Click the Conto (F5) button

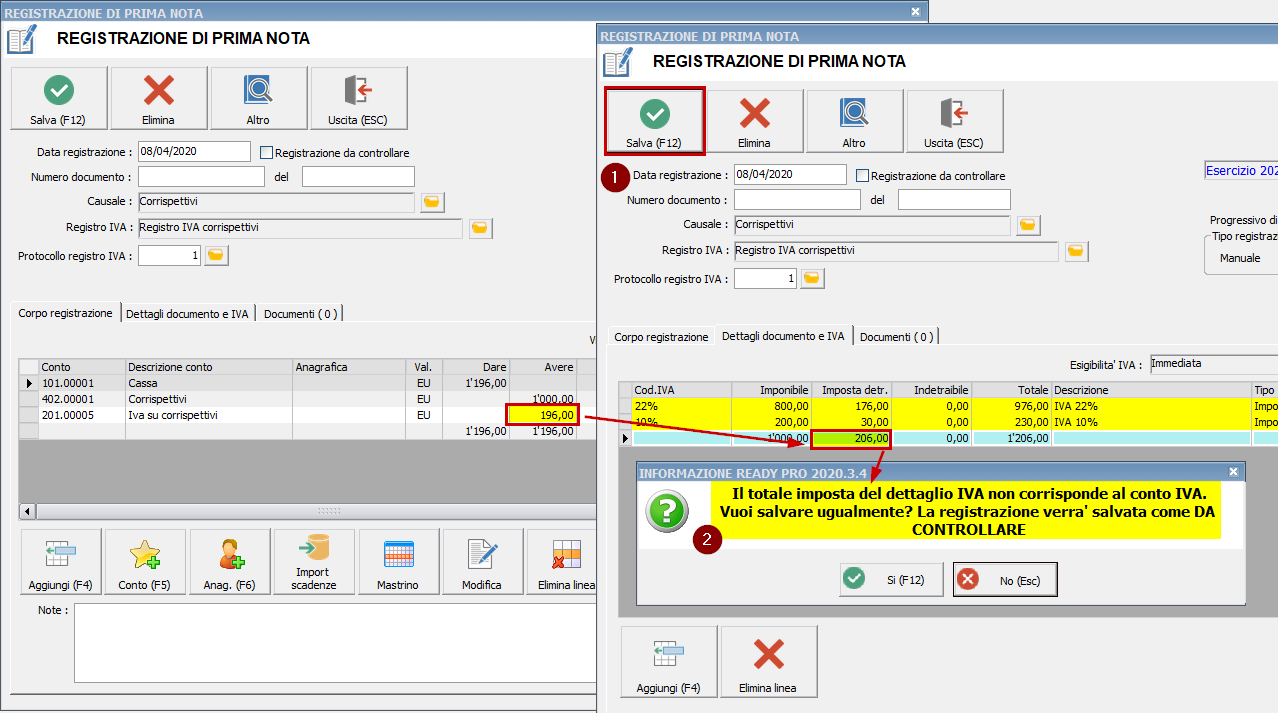pyautogui.click(x=146, y=562)
